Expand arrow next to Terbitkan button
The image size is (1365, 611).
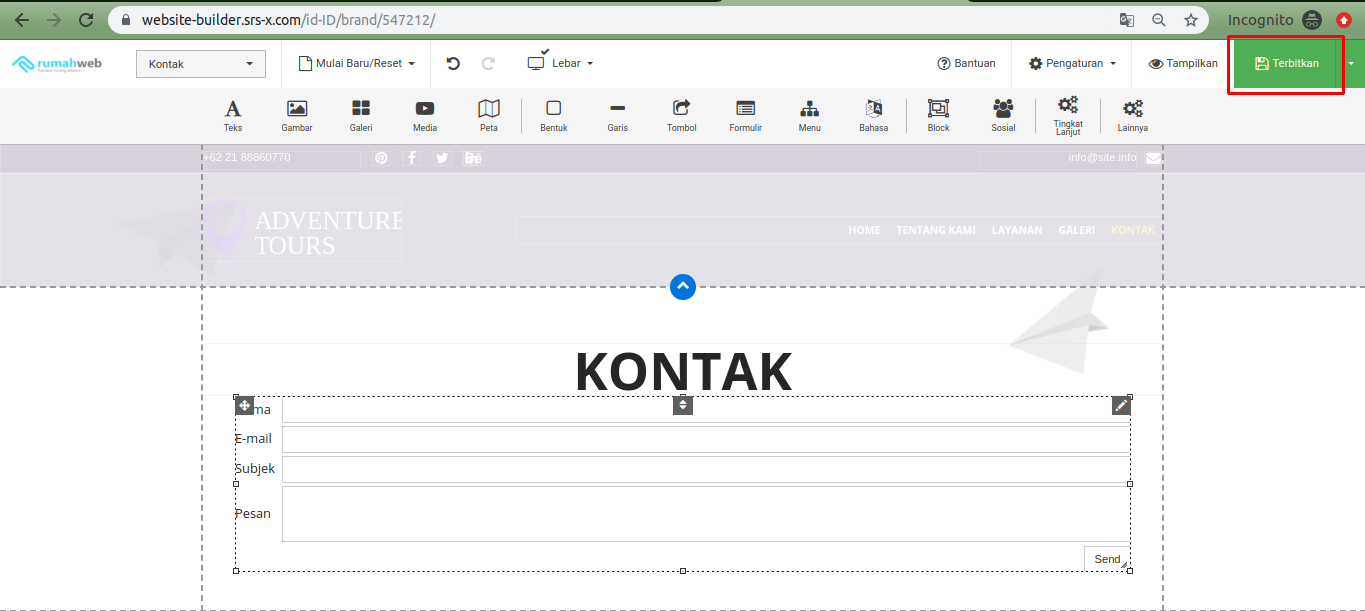pyautogui.click(x=1352, y=63)
